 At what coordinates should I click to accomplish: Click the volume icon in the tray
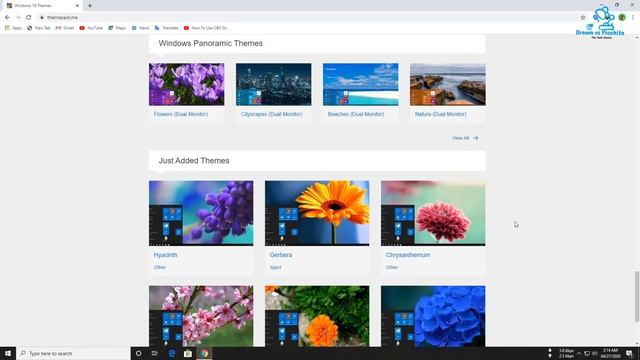coord(595,353)
